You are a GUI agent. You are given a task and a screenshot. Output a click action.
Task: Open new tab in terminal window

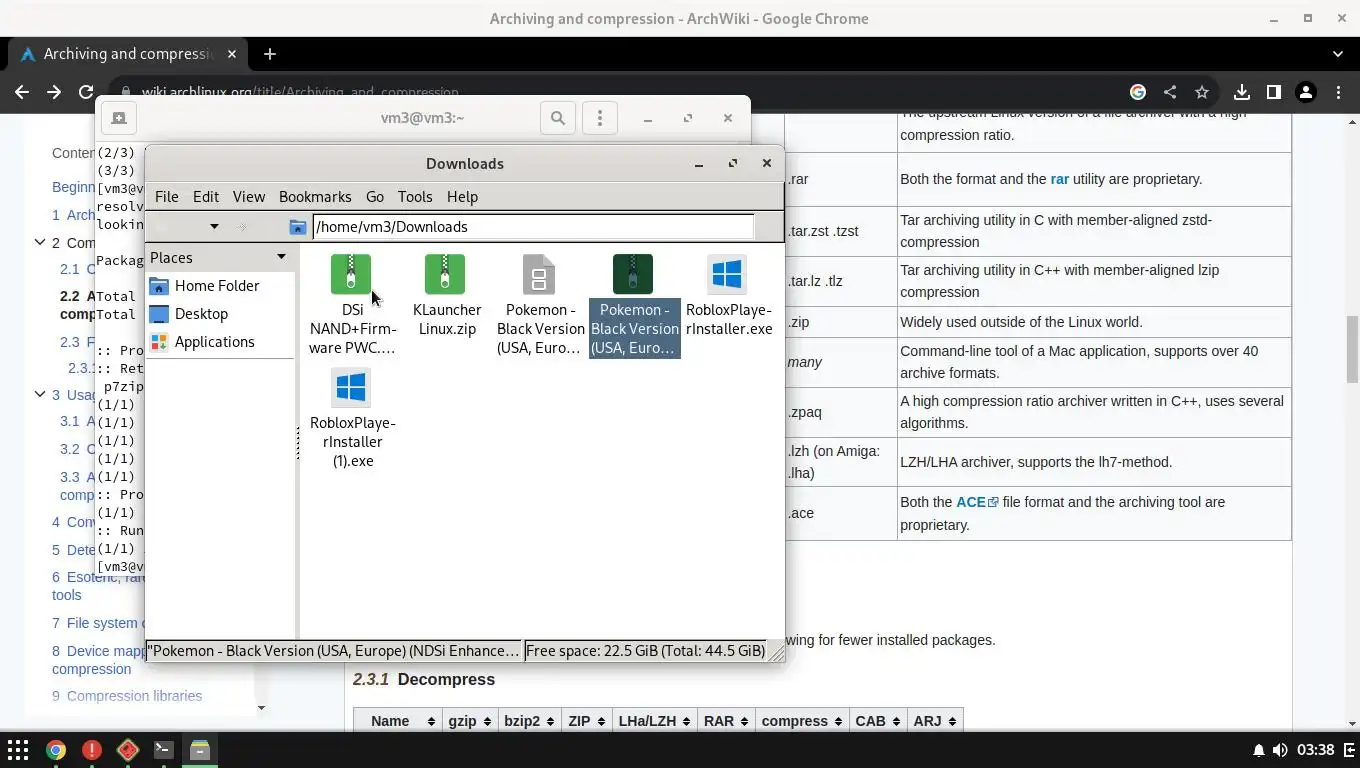[x=118, y=118]
